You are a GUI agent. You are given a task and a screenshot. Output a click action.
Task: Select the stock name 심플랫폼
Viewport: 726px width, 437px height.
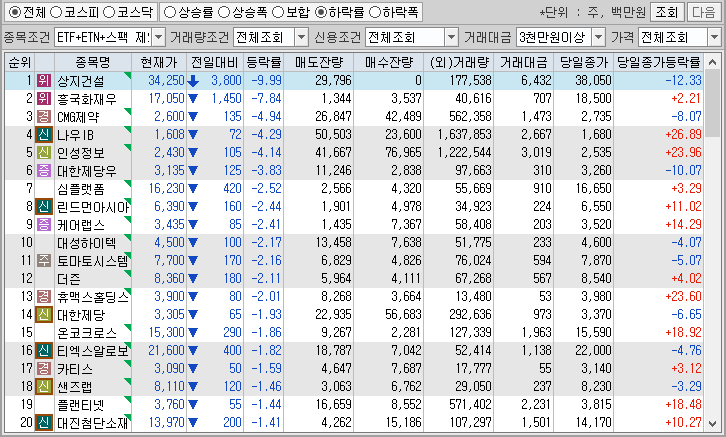pos(81,189)
